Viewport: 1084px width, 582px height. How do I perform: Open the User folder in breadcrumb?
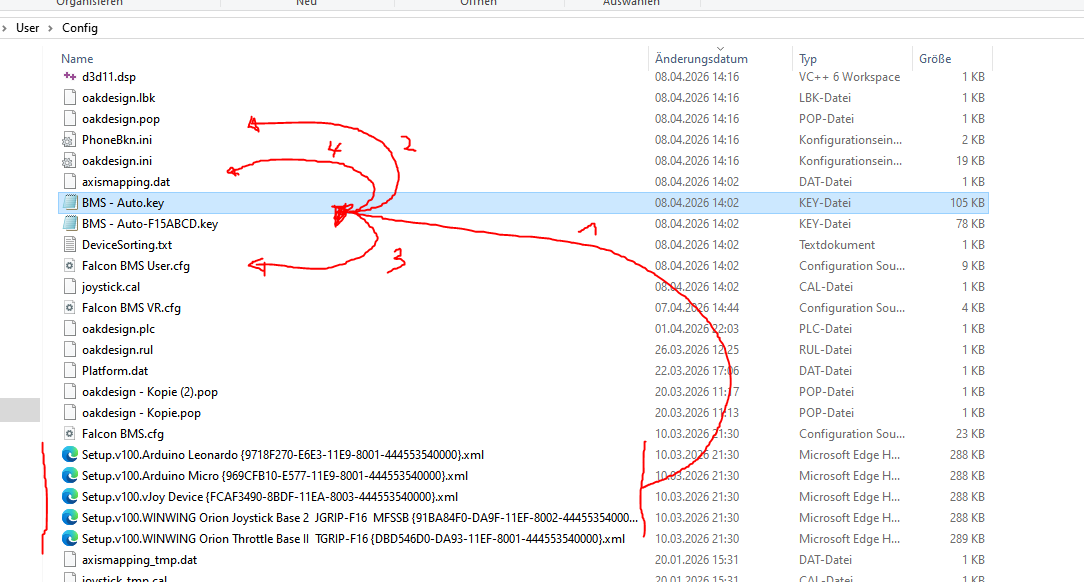[28, 28]
